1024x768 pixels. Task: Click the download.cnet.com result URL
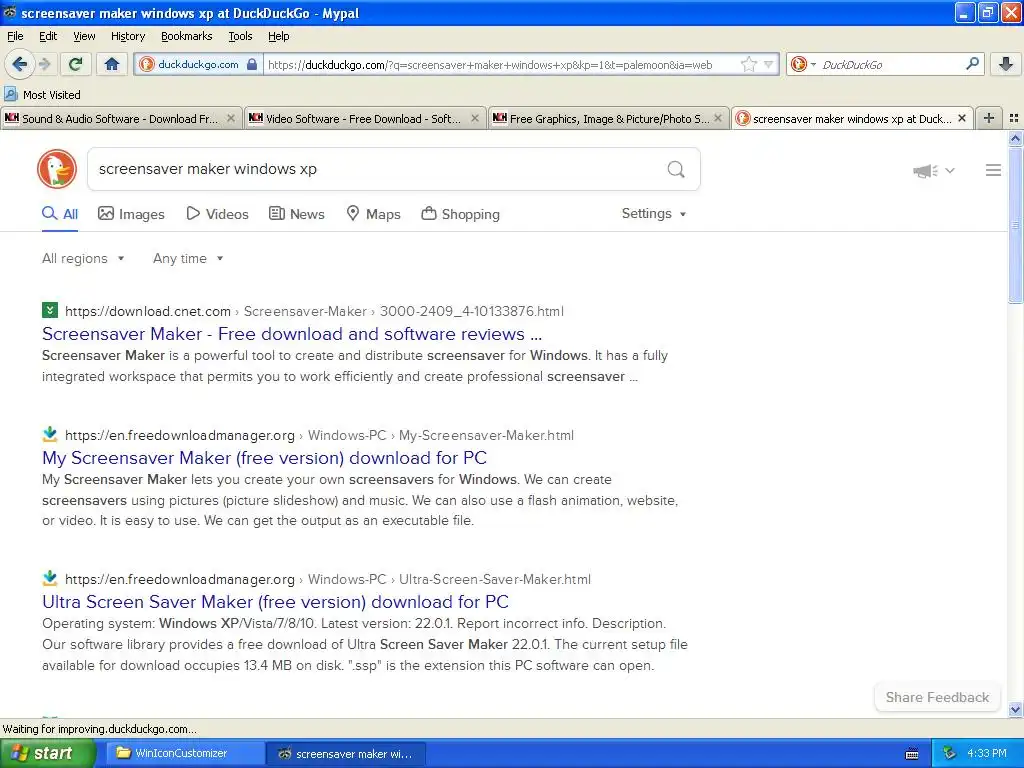coord(314,312)
